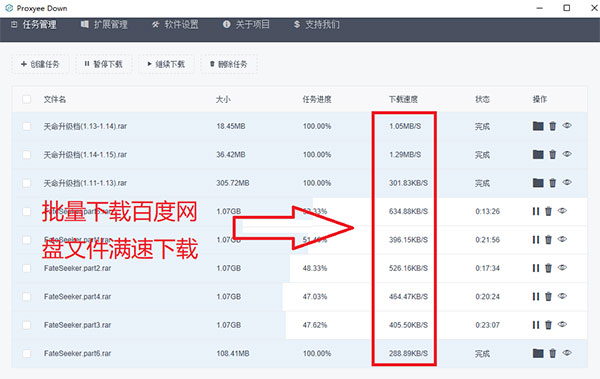The width and height of the screenshot is (600, 379).
Task: Pause FateSeeker.part4.rar download
Action: click(x=536, y=296)
